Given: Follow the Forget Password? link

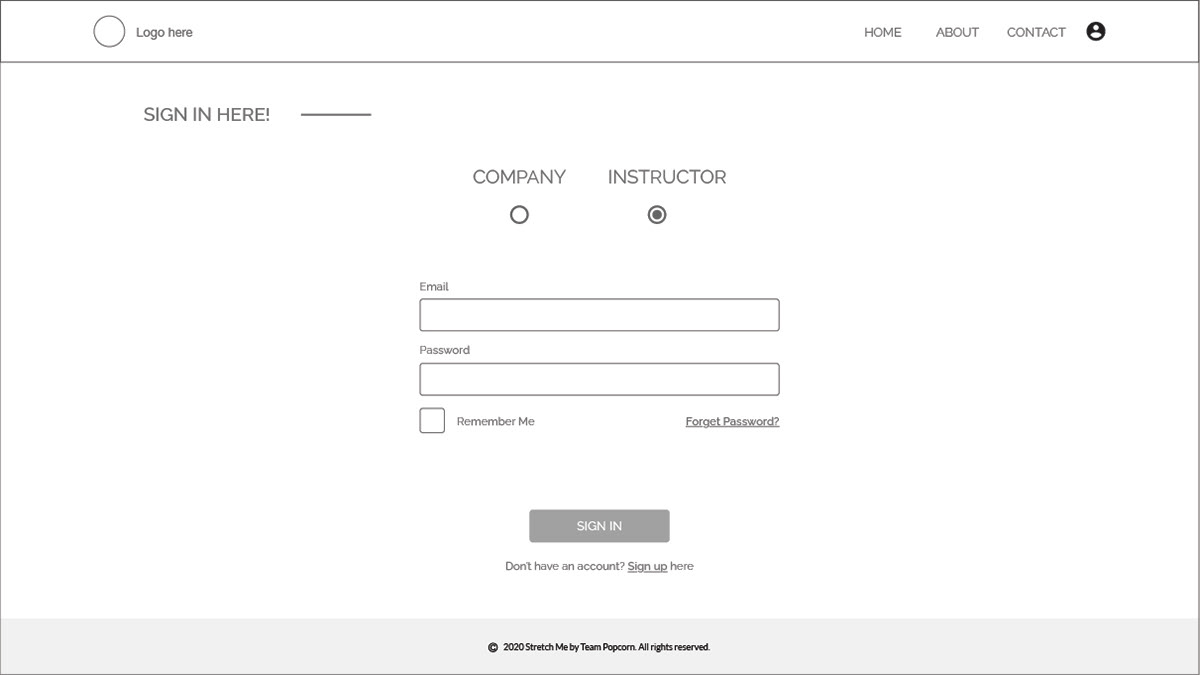Looking at the screenshot, I should [732, 422].
